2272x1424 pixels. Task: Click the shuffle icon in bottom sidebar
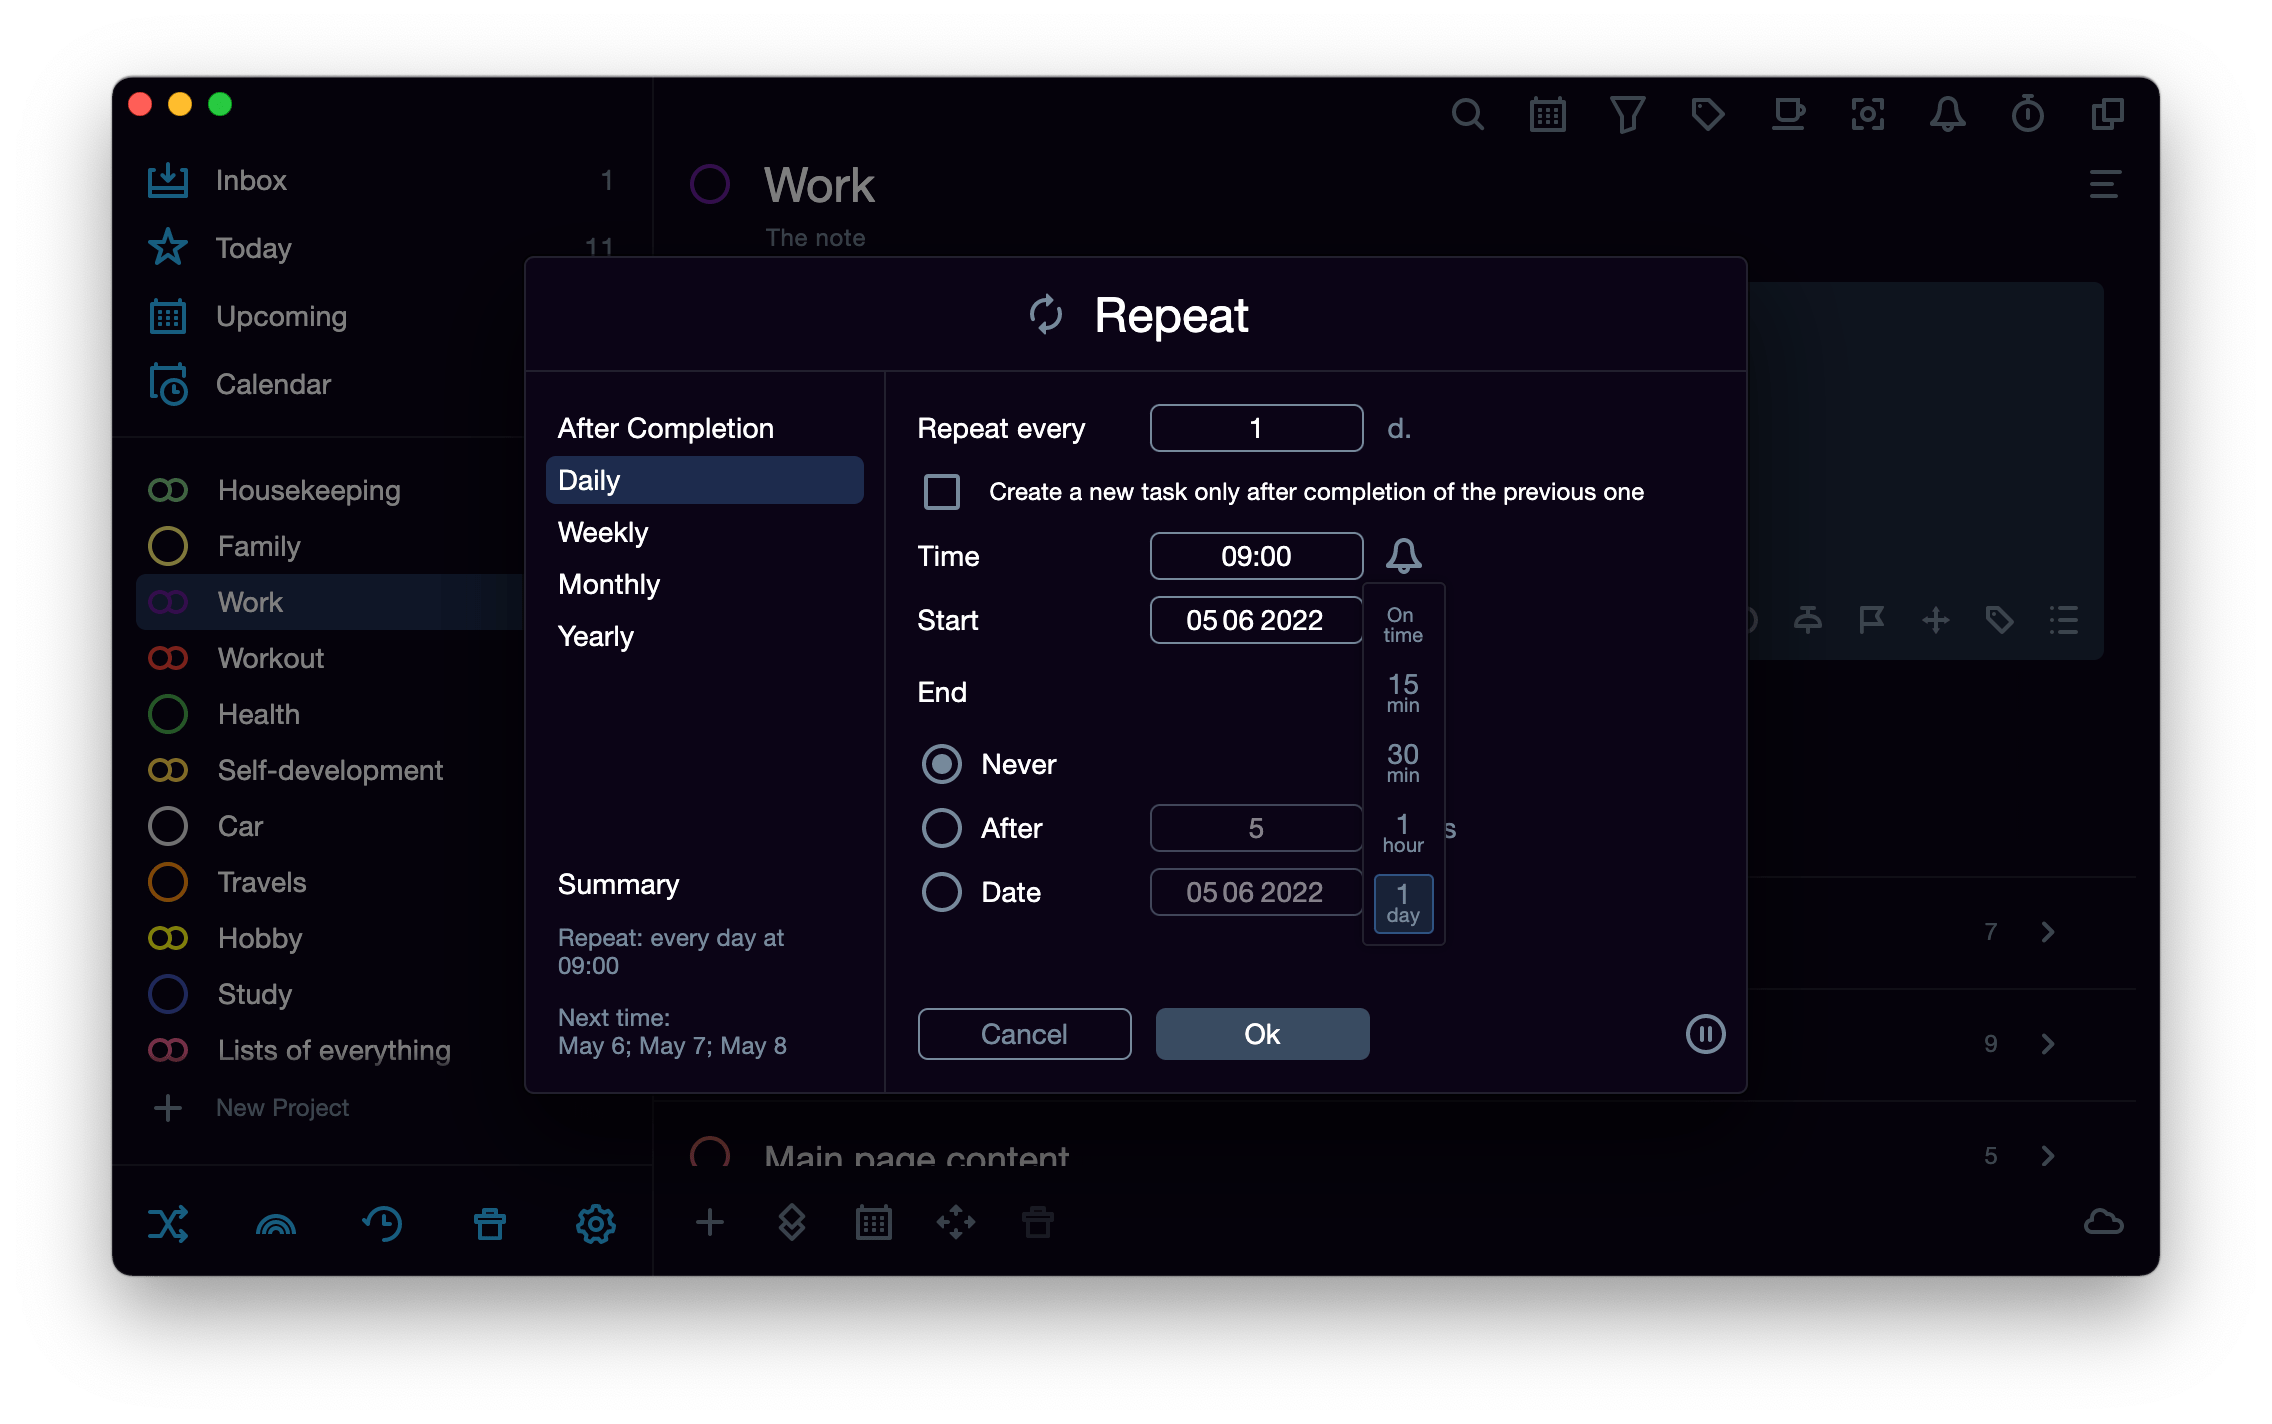click(168, 1223)
